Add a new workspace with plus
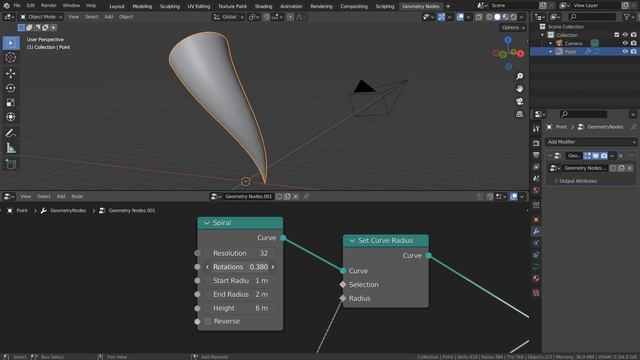Screen dimensions: 640x360 pyautogui.click(x=448, y=6)
